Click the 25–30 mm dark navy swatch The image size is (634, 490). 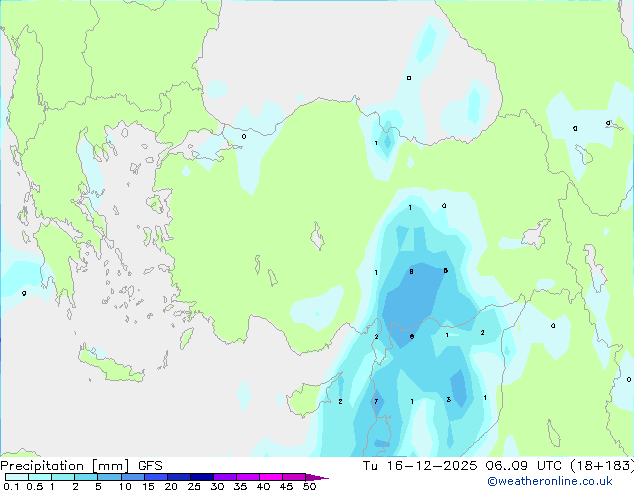(x=201, y=477)
